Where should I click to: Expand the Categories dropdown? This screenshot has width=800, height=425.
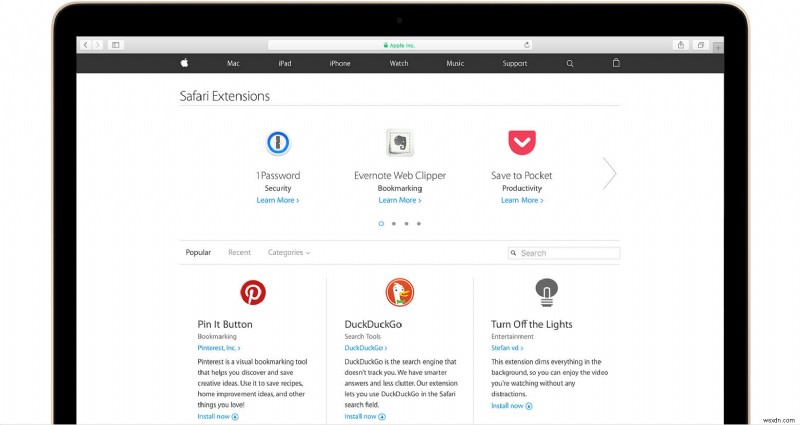coord(289,253)
